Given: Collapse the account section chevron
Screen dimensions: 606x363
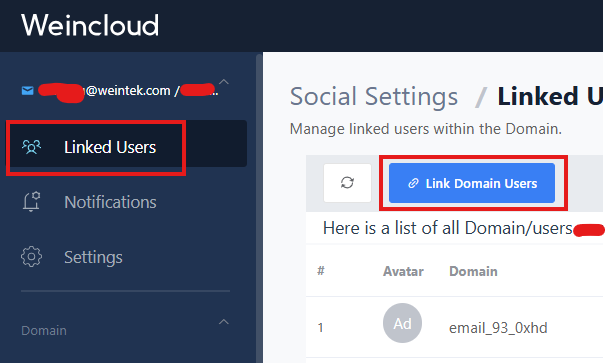Looking at the screenshot, I should (224, 82).
